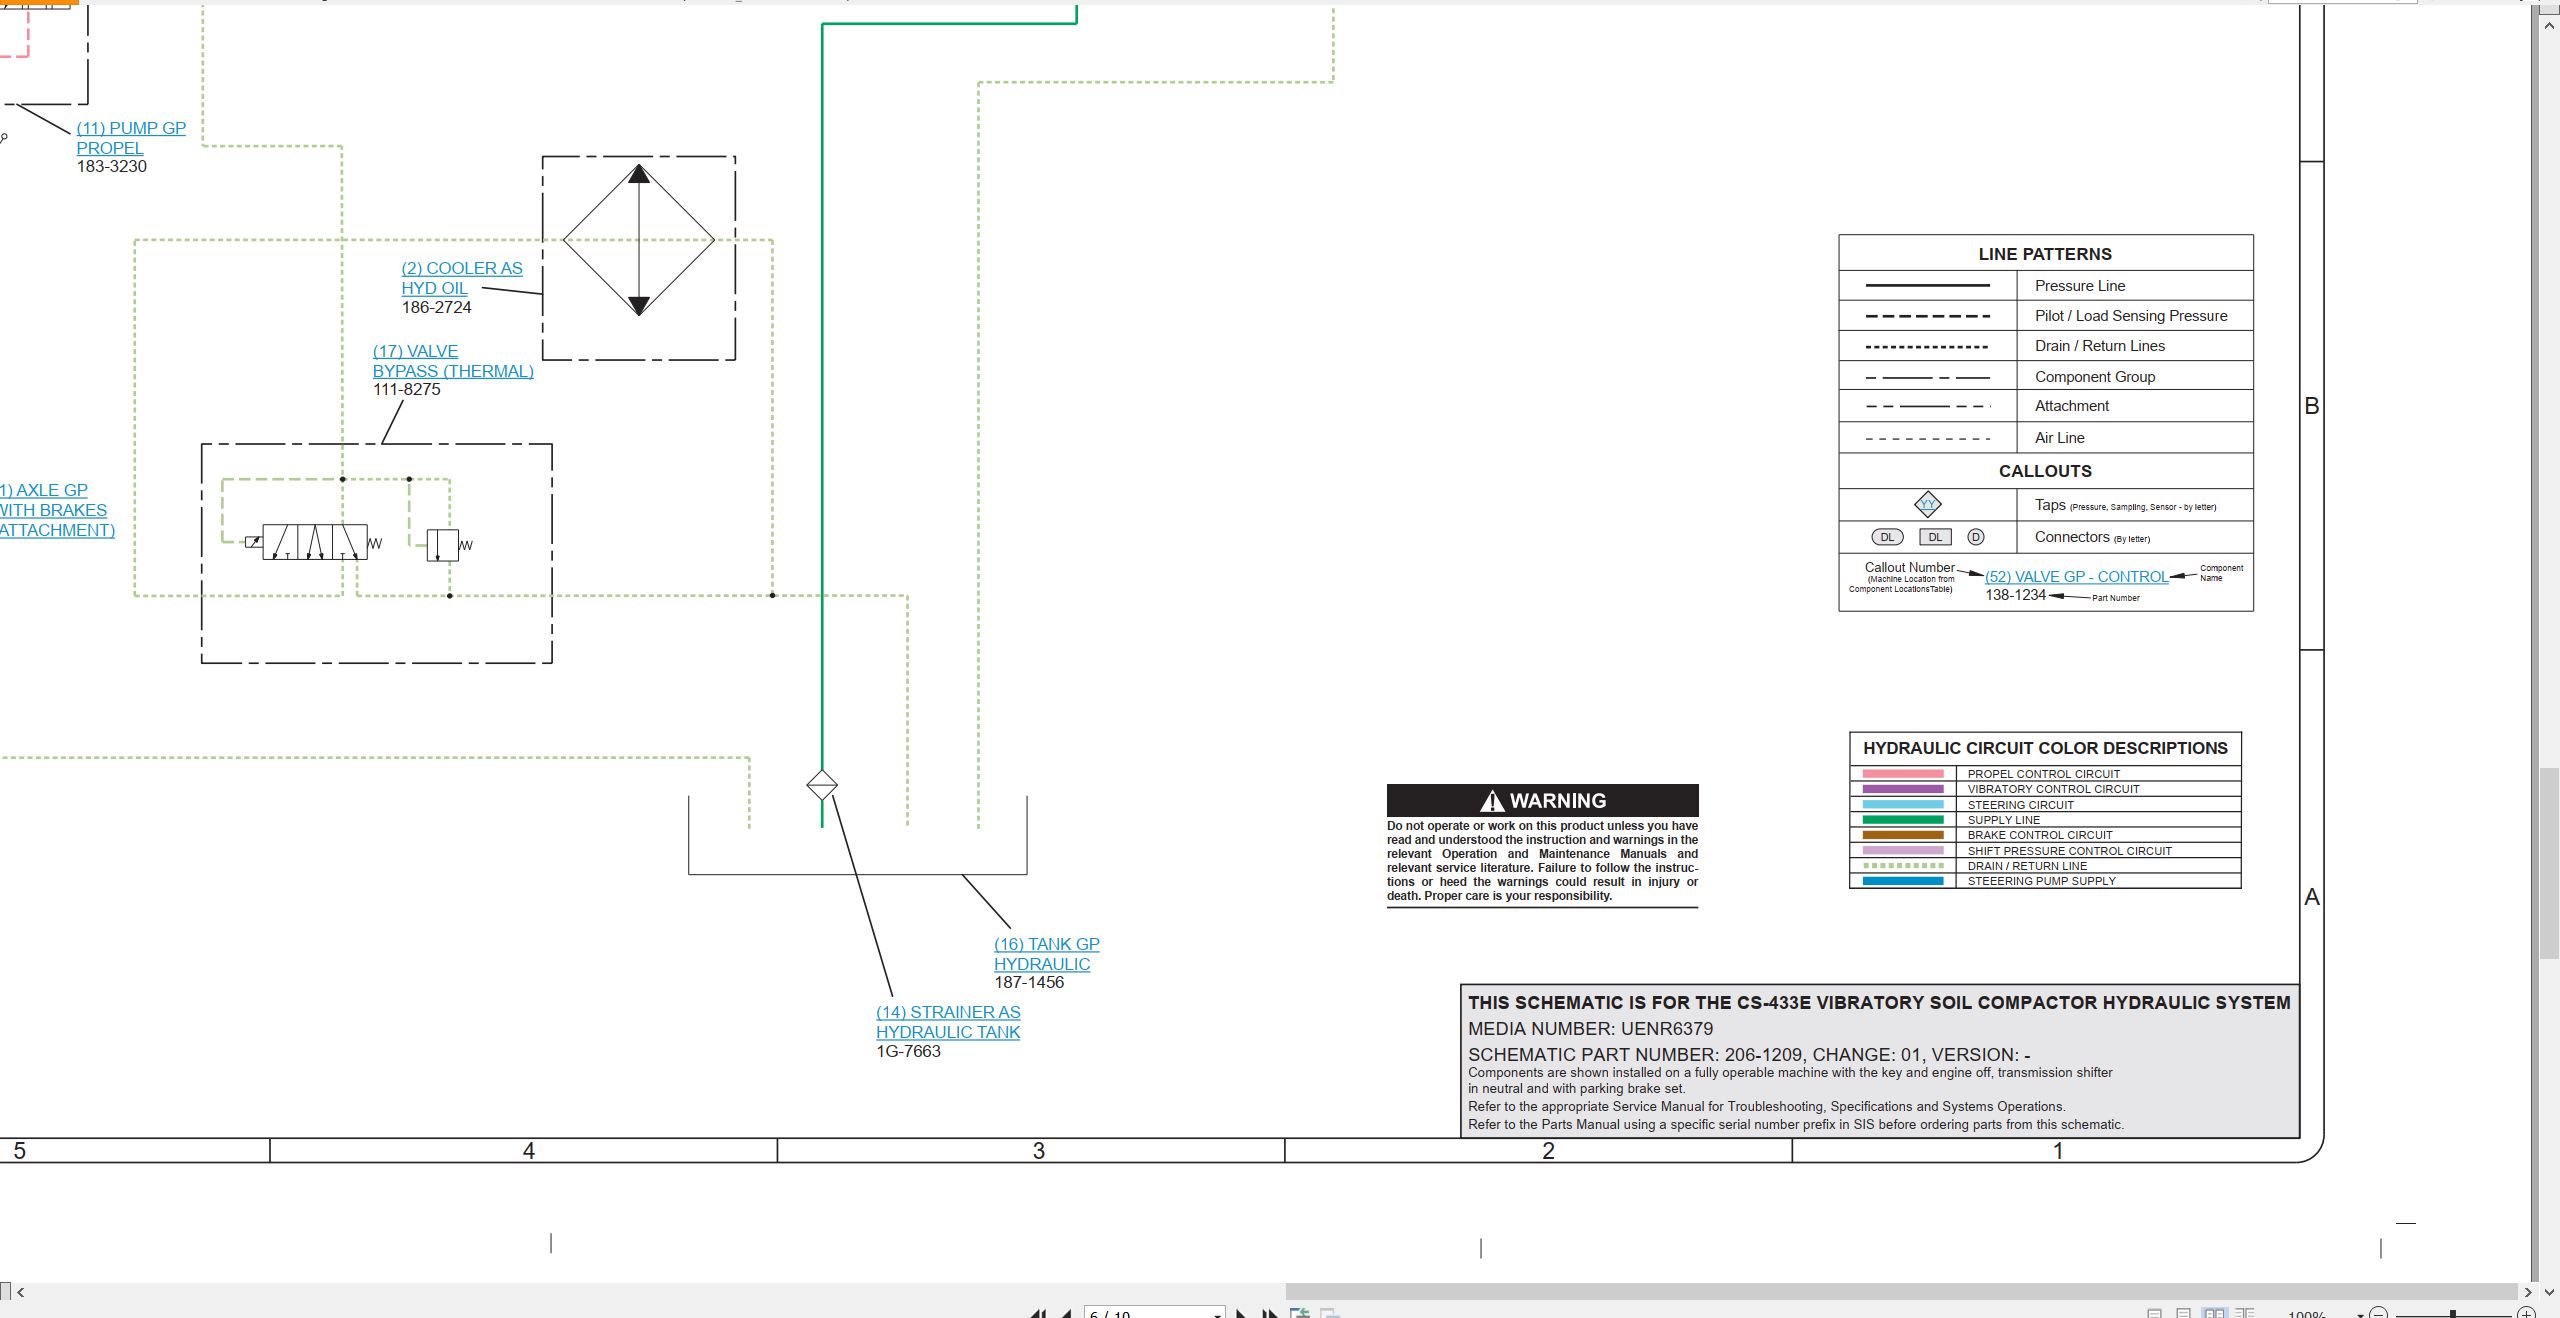
Task: Click vertical scrollbar up arrow
Action: pos(2549,26)
